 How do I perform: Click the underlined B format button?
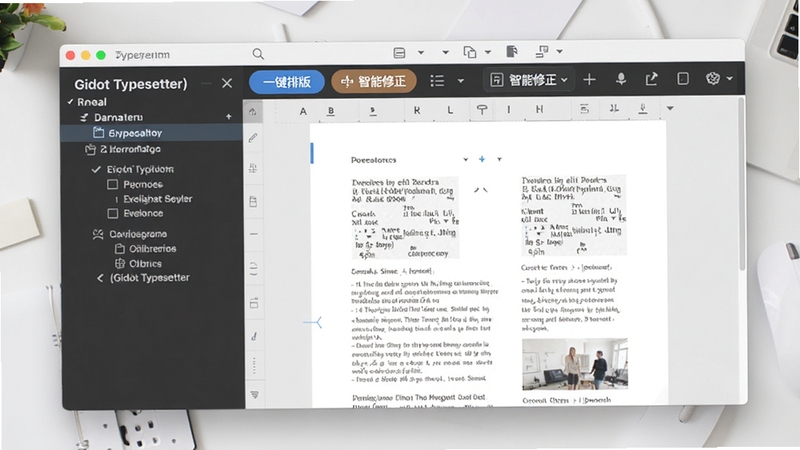pos(331,111)
